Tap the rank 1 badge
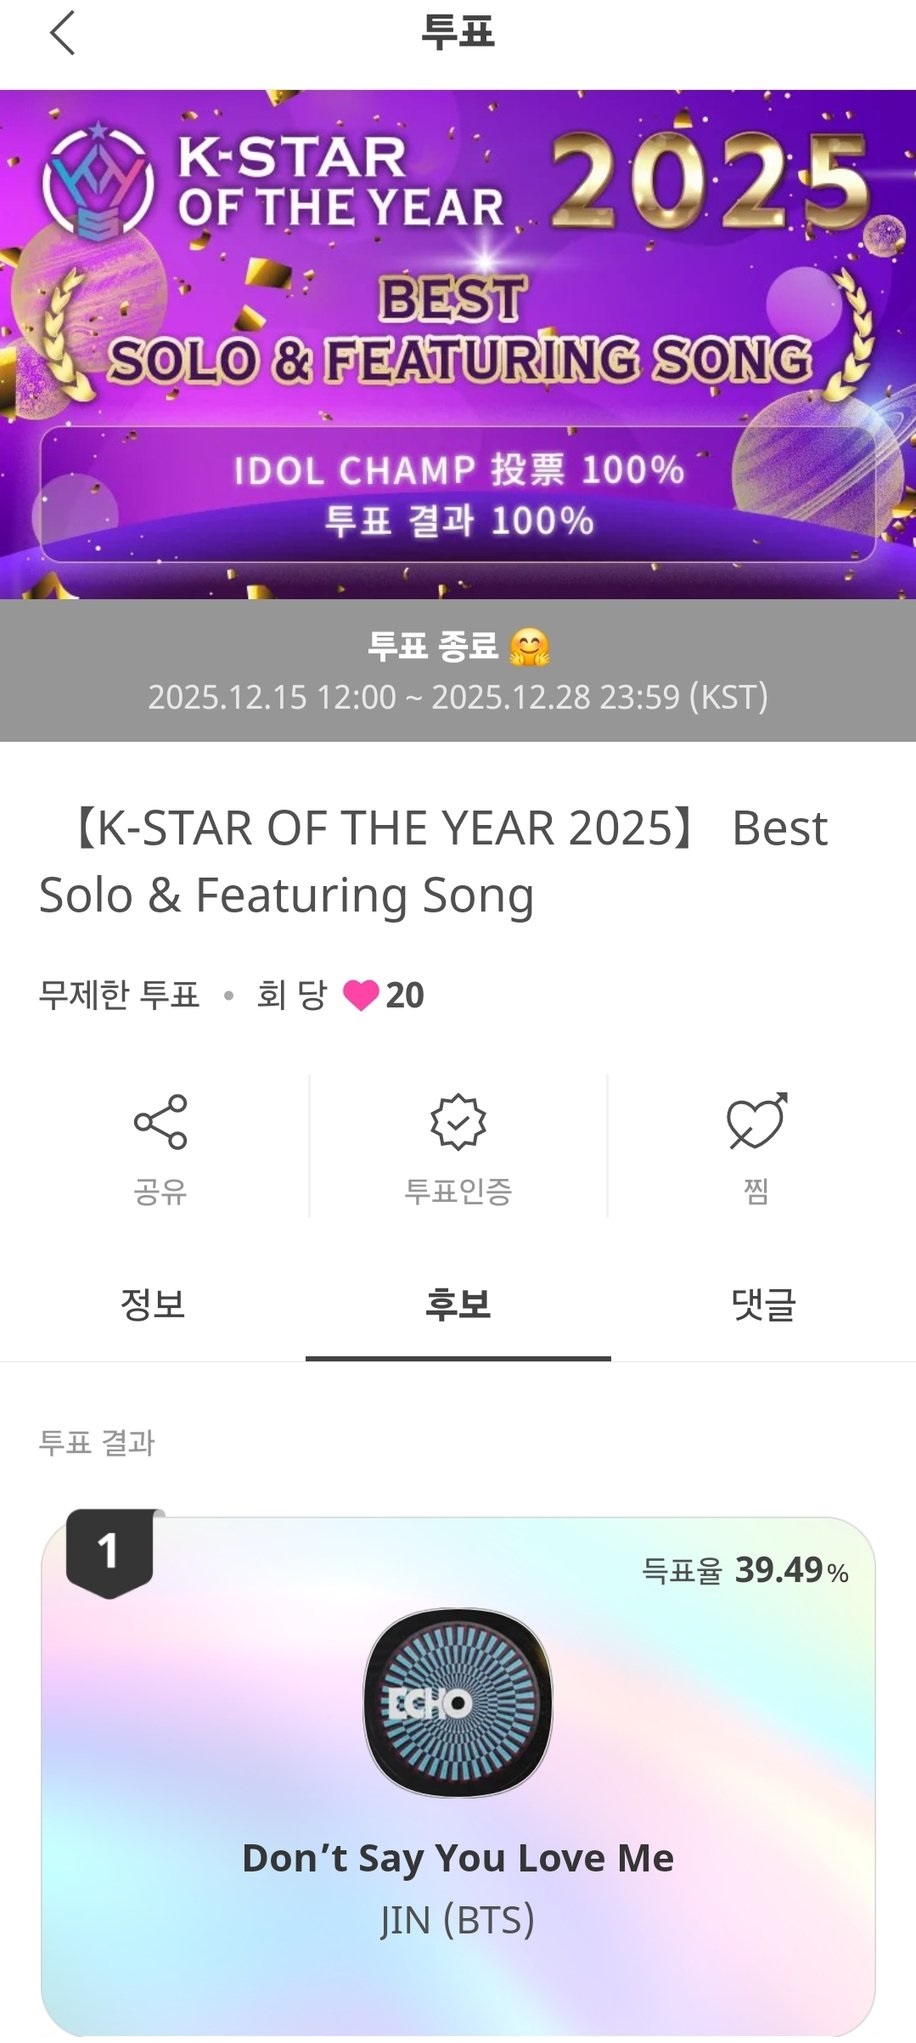The height and width of the screenshot is (2043, 916). pyautogui.click(x=109, y=1552)
